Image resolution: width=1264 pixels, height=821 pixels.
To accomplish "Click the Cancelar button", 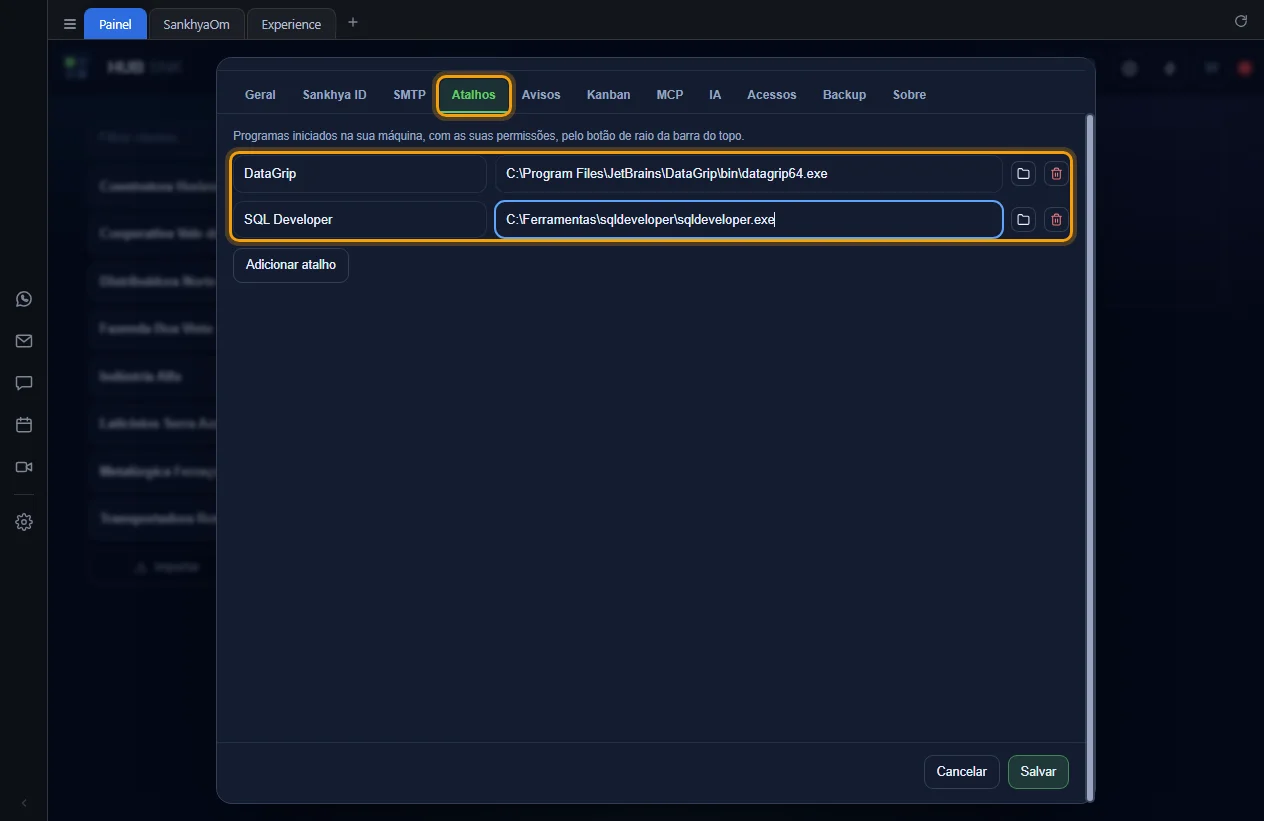I will click(961, 772).
